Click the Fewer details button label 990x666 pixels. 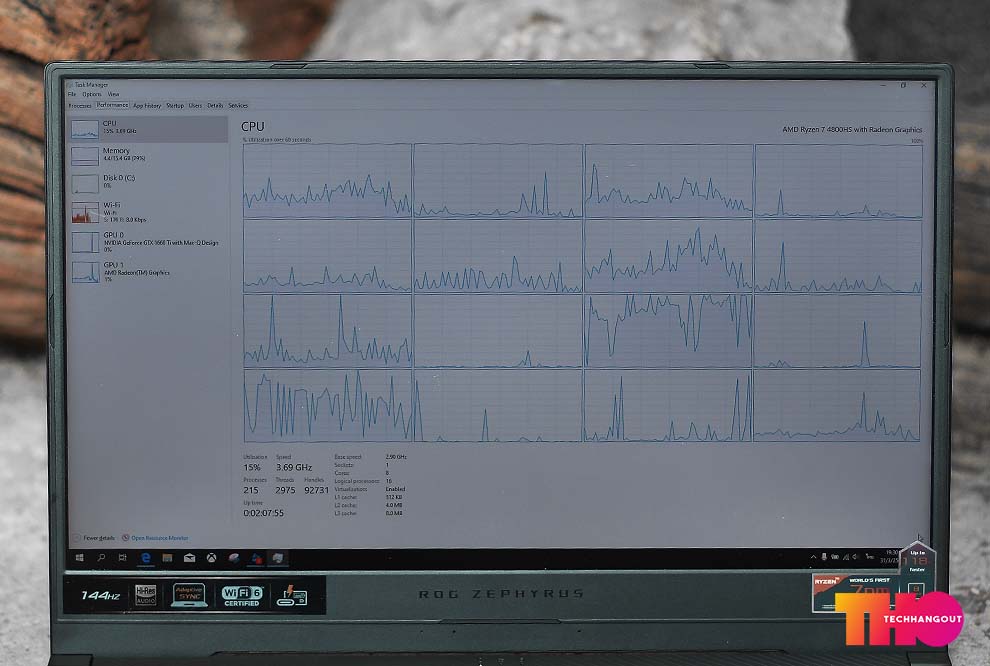(x=99, y=538)
